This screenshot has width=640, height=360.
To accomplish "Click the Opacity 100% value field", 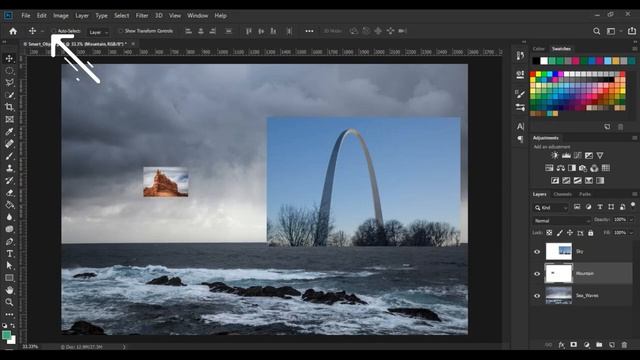I will click(x=620, y=220).
